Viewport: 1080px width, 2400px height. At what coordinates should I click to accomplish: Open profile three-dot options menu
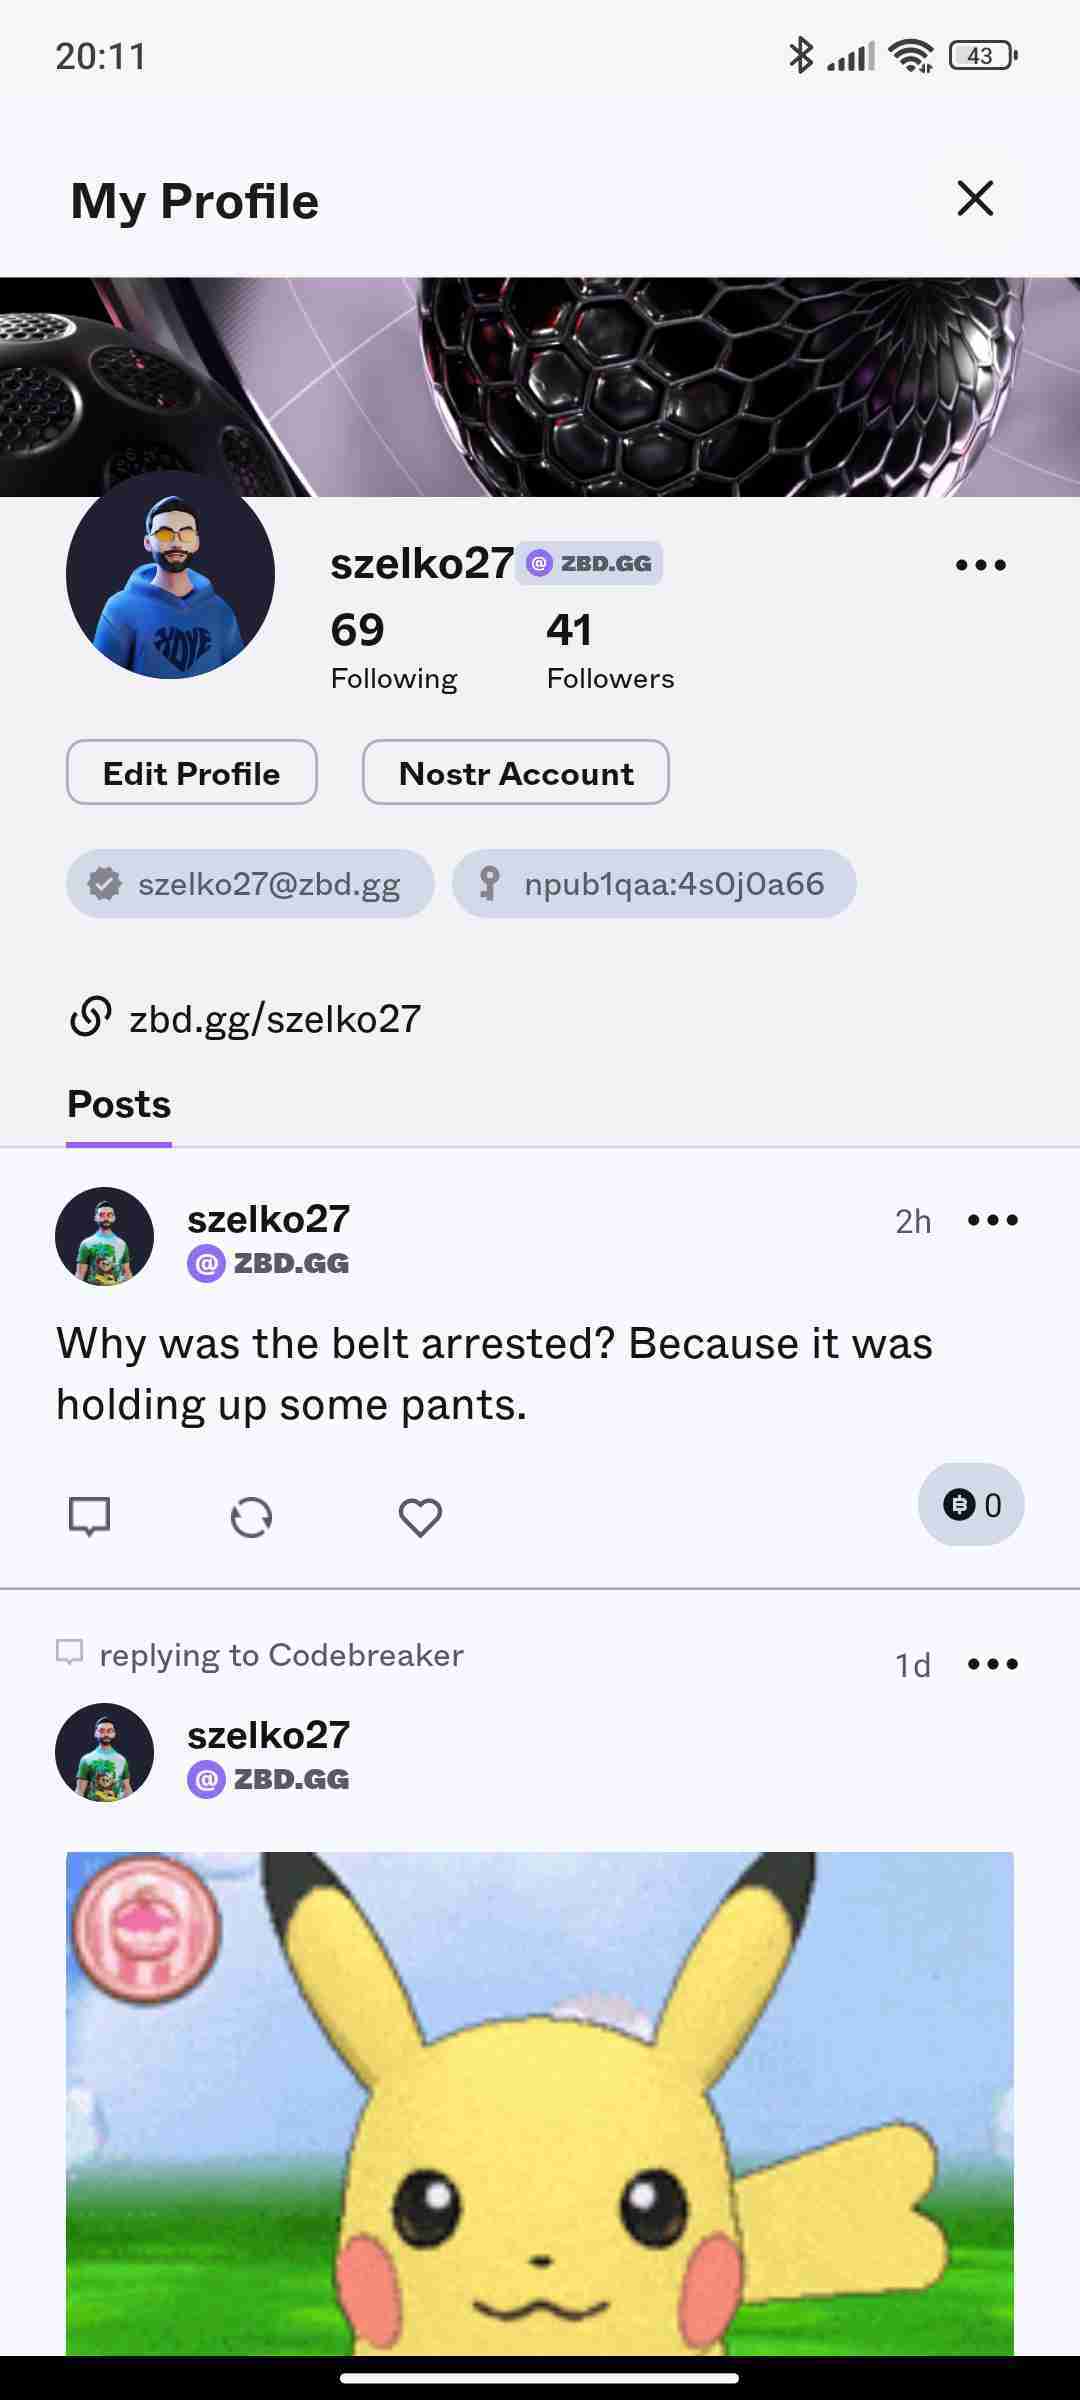coord(980,565)
